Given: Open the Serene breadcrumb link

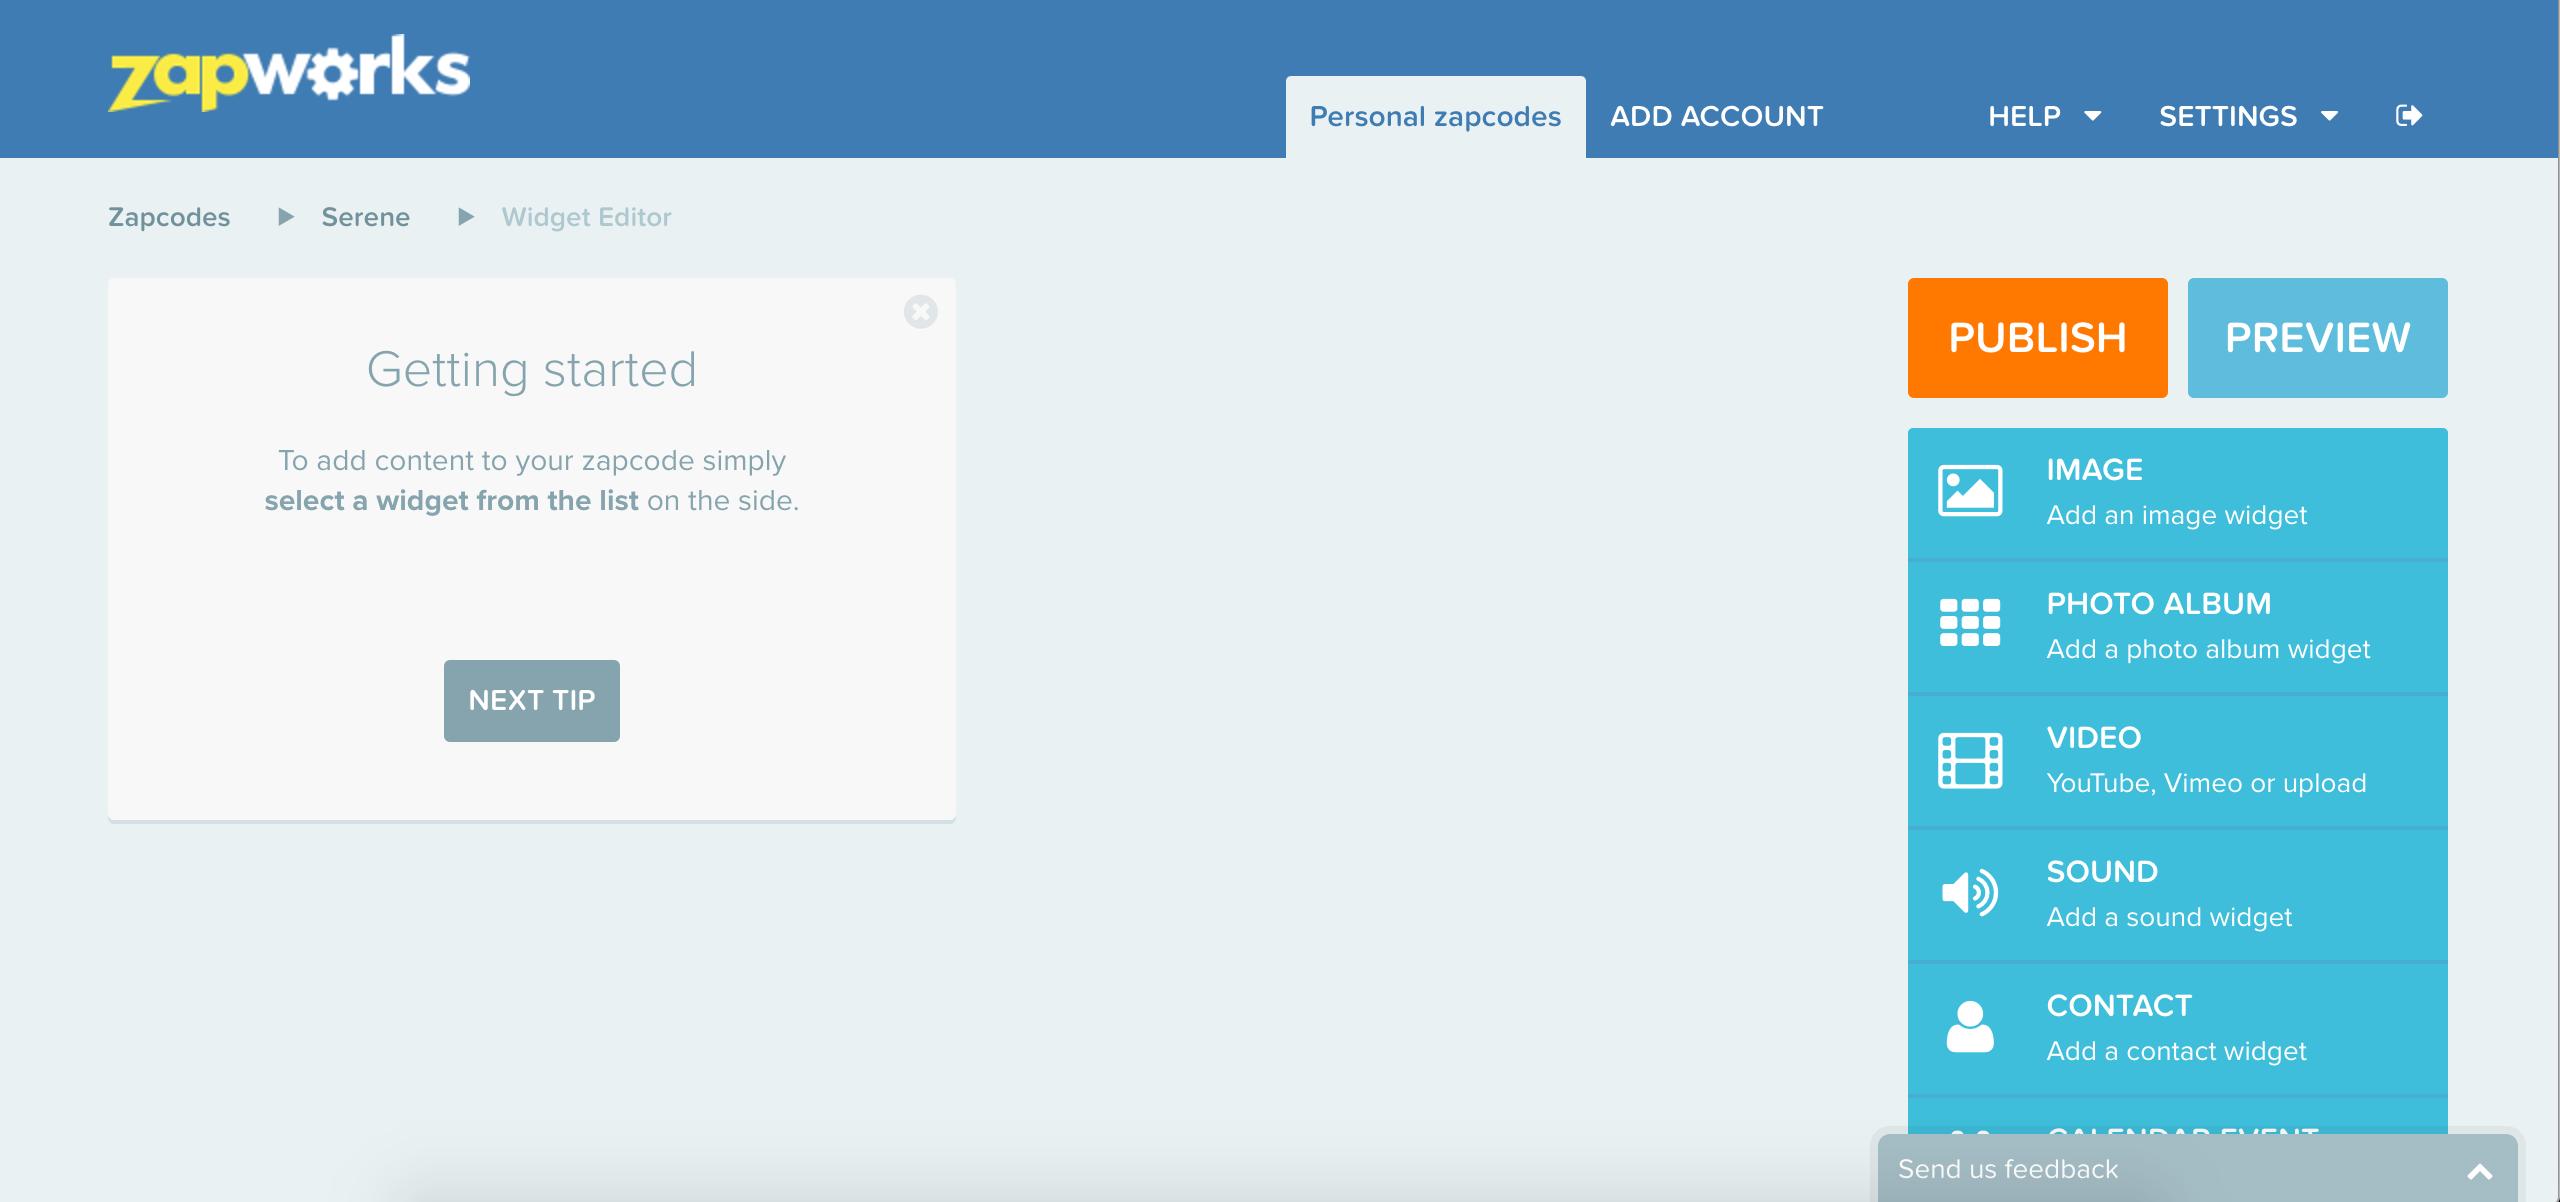Looking at the screenshot, I should [365, 217].
